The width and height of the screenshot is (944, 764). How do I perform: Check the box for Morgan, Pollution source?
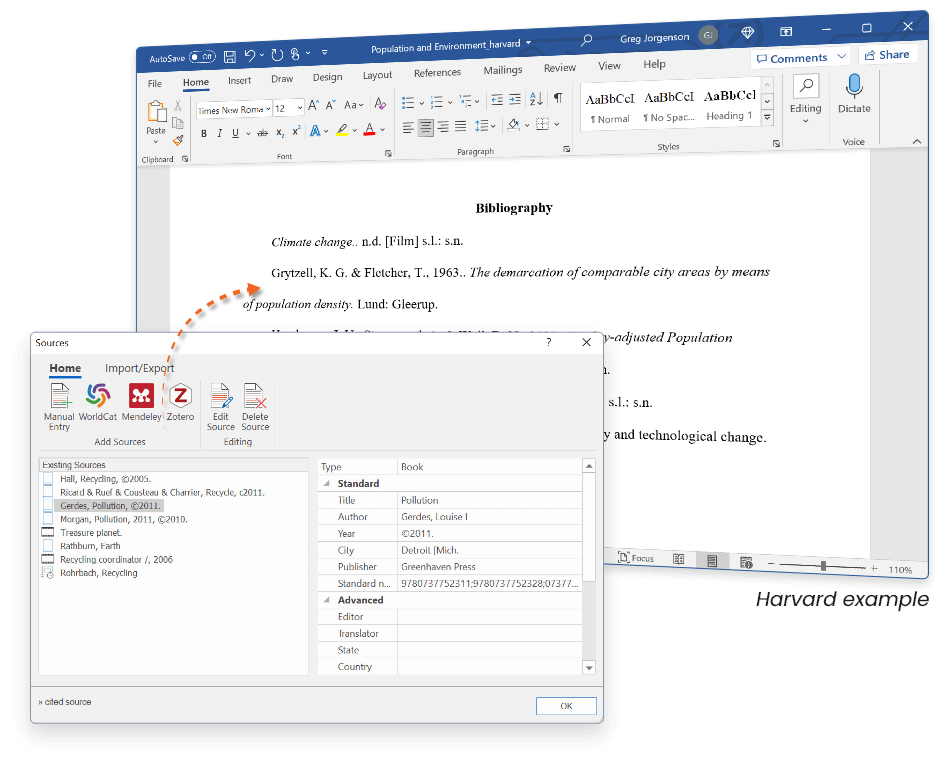(48, 518)
